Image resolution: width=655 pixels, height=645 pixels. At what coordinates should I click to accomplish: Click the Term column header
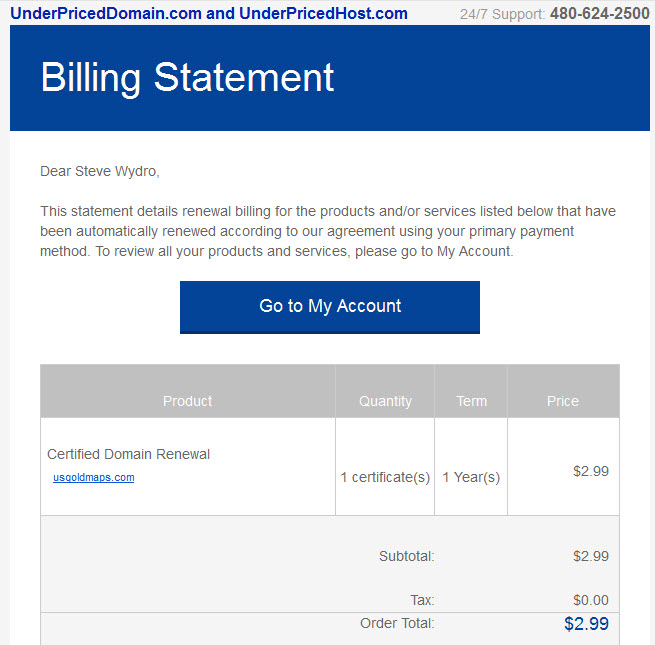[x=472, y=401]
